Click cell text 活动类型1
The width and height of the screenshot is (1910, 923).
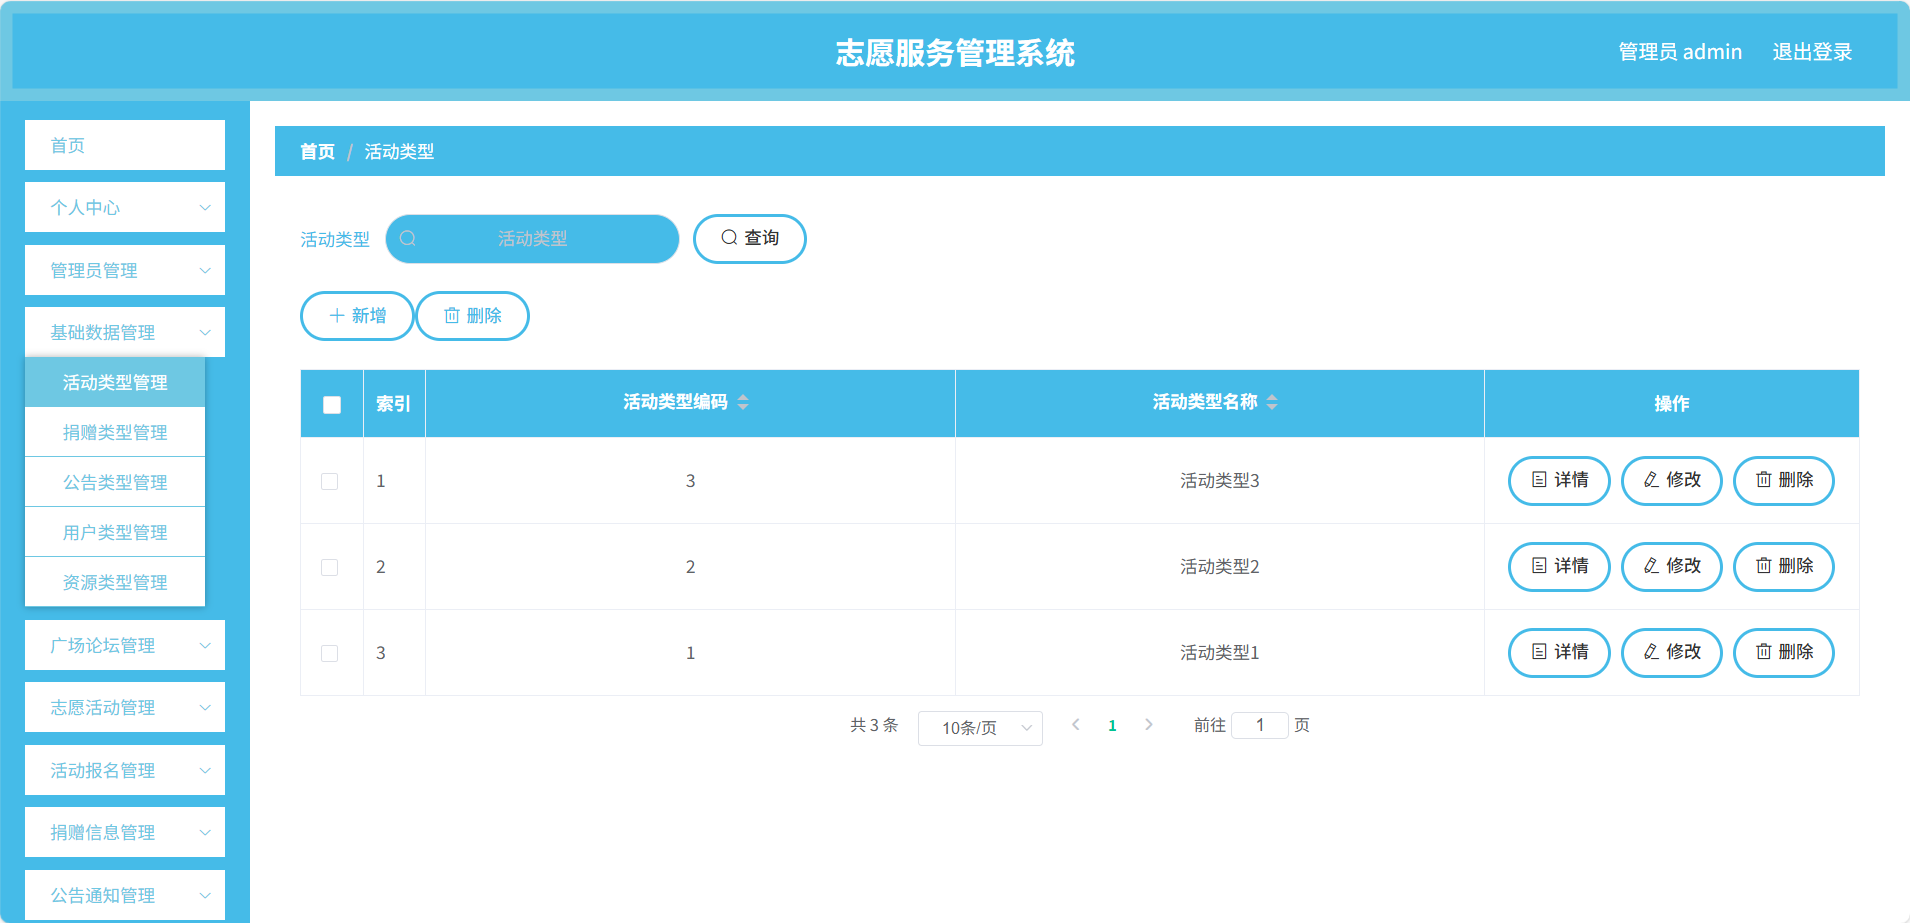1220,653
